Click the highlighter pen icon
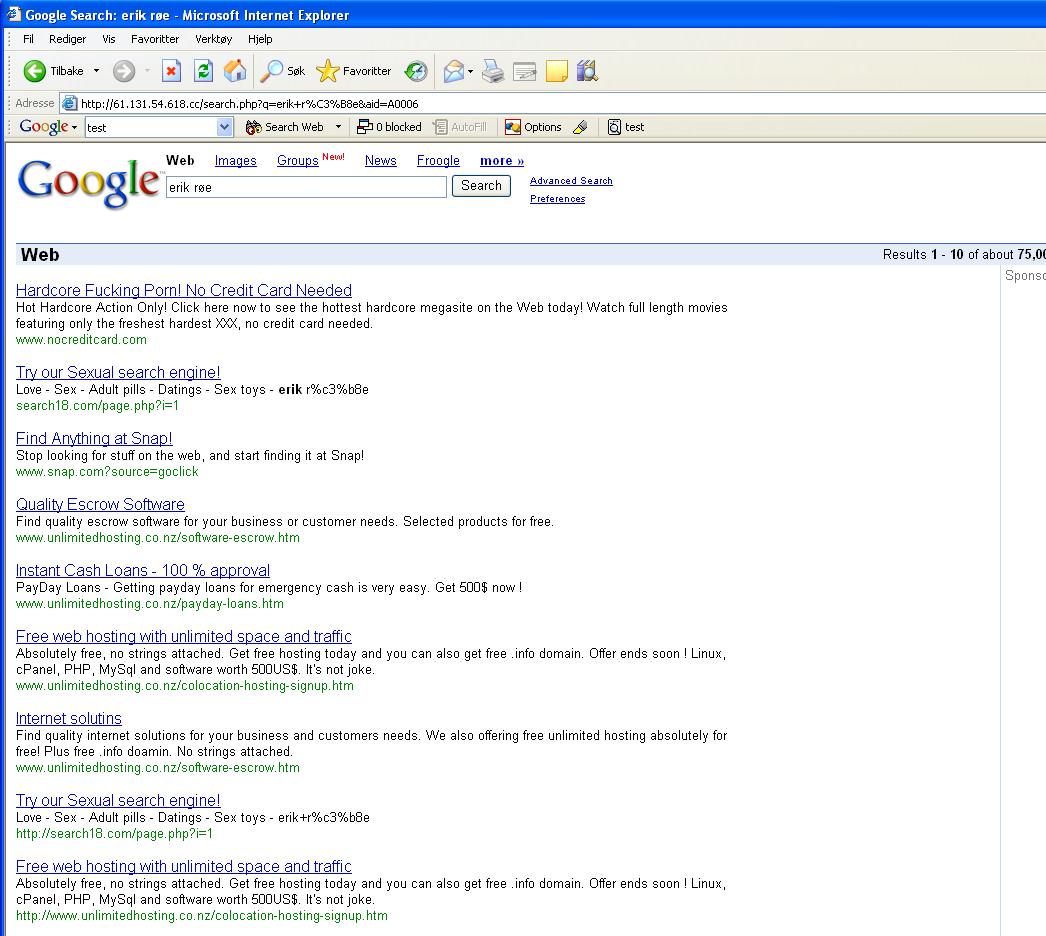 tap(580, 127)
